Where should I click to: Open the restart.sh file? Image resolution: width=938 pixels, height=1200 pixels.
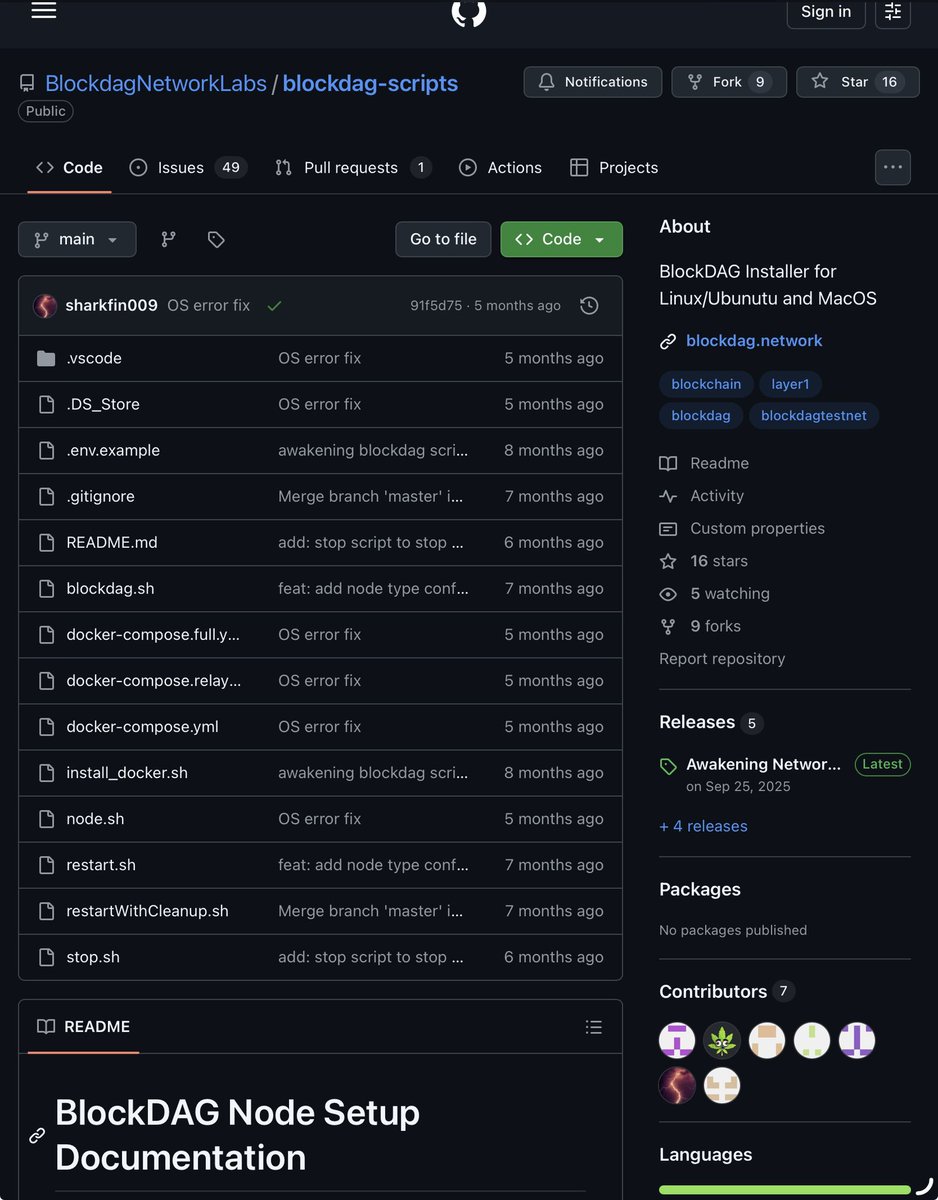101,864
